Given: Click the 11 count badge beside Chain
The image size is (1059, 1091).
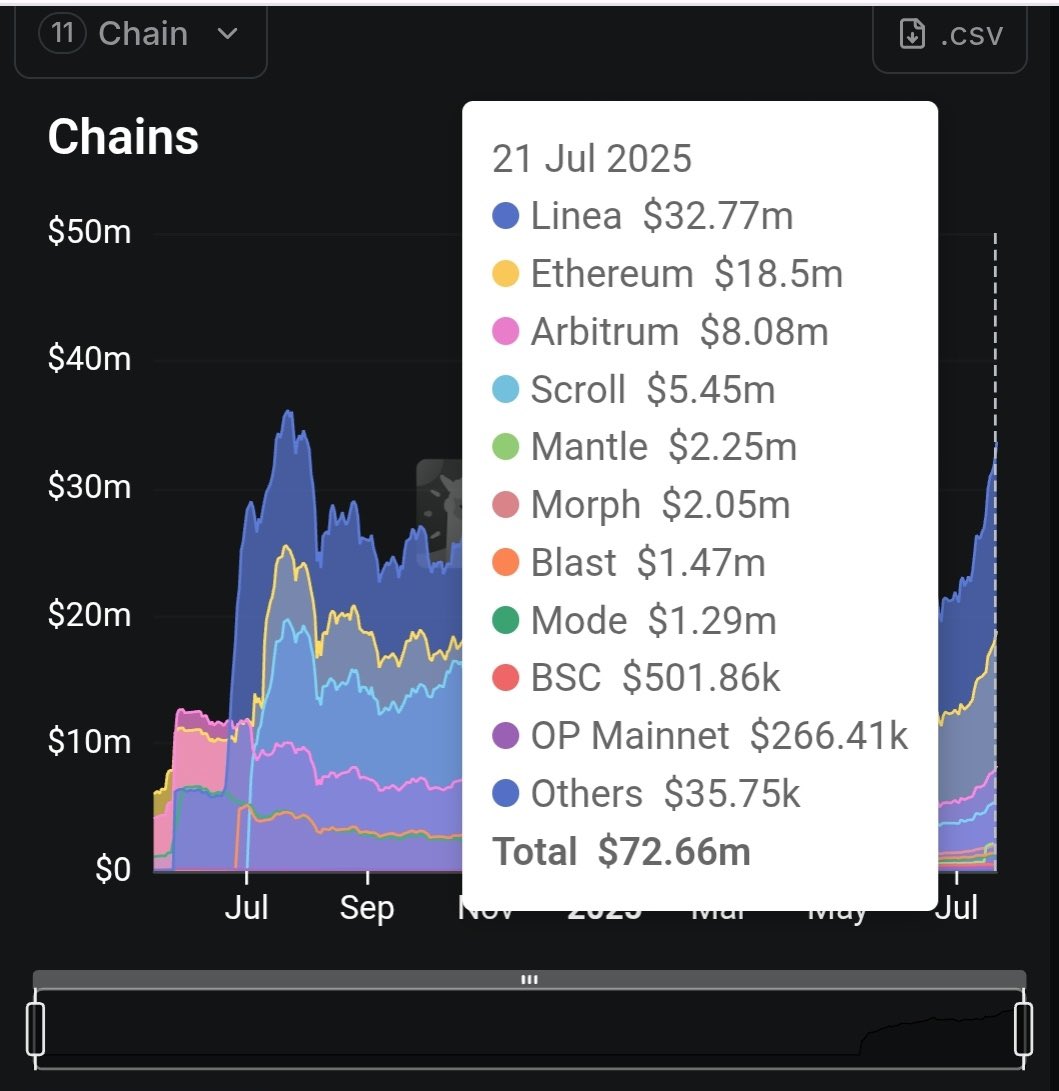Looking at the screenshot, I should (63, 33).
